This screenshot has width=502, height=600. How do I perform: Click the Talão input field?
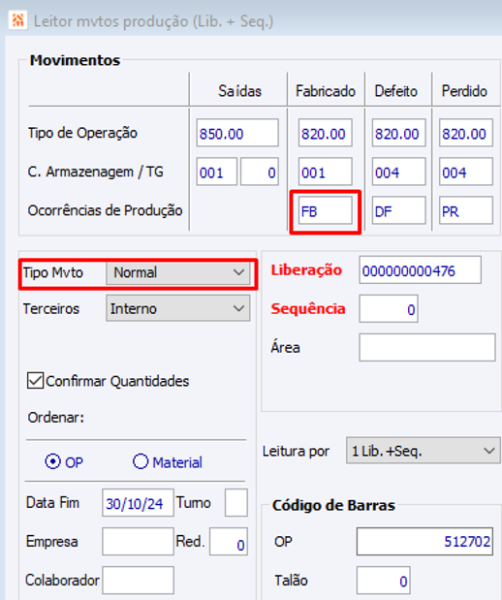(x=383, y=580)
